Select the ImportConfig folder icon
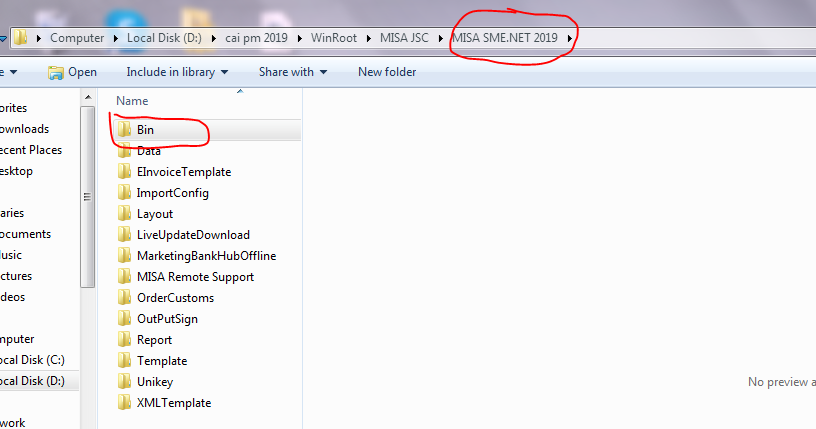The width and height of the screenshot is (816, 429). (124, 193)
